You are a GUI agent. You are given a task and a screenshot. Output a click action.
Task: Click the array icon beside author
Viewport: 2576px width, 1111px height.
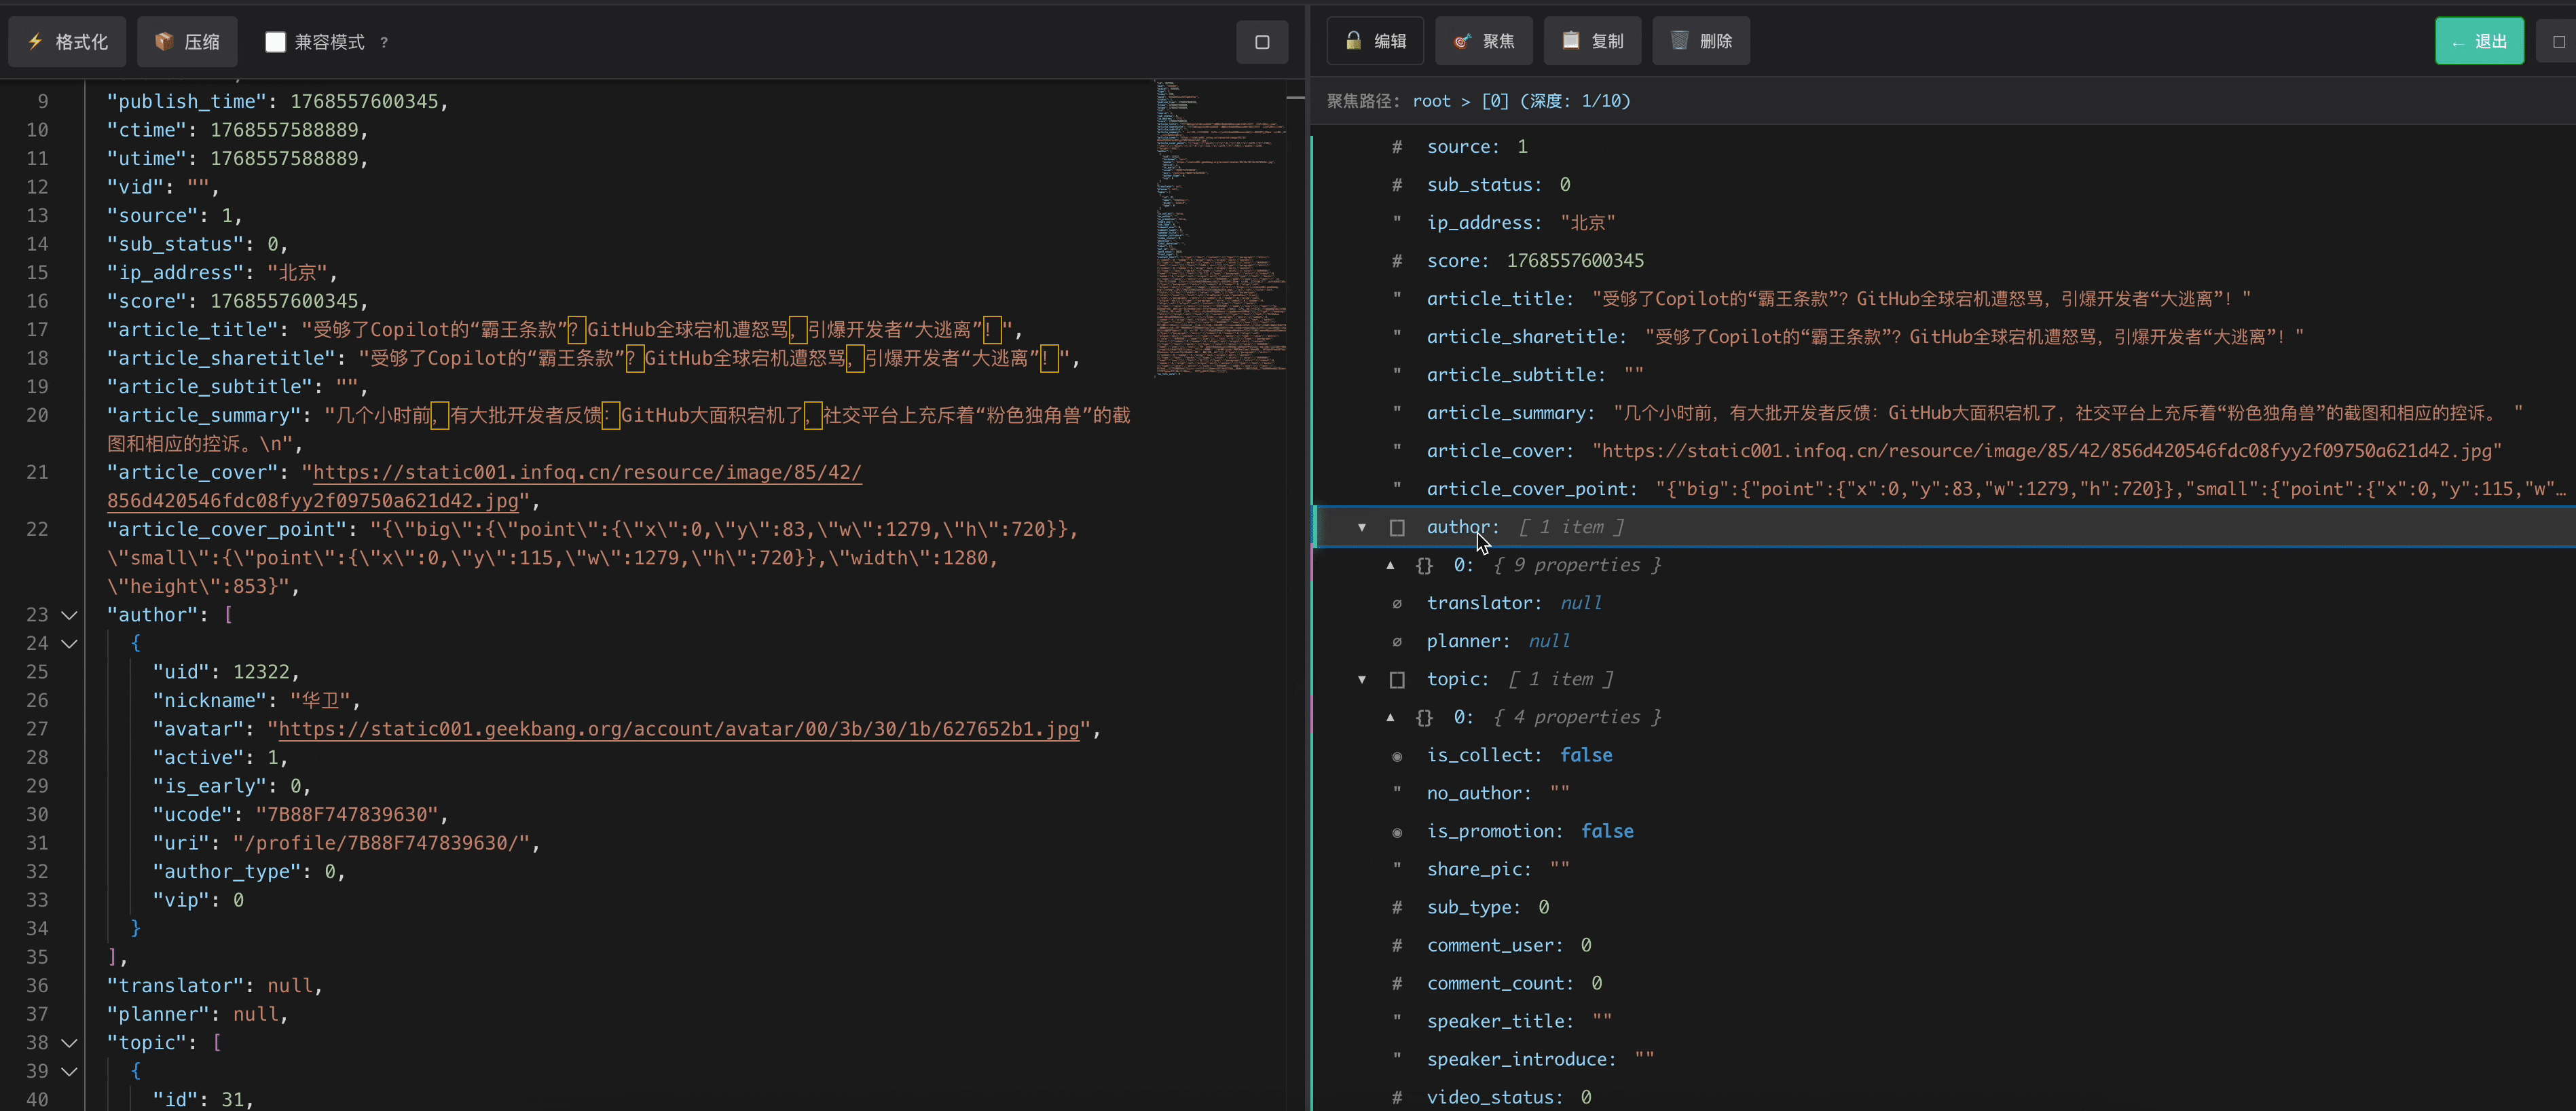pos(1397,527)
